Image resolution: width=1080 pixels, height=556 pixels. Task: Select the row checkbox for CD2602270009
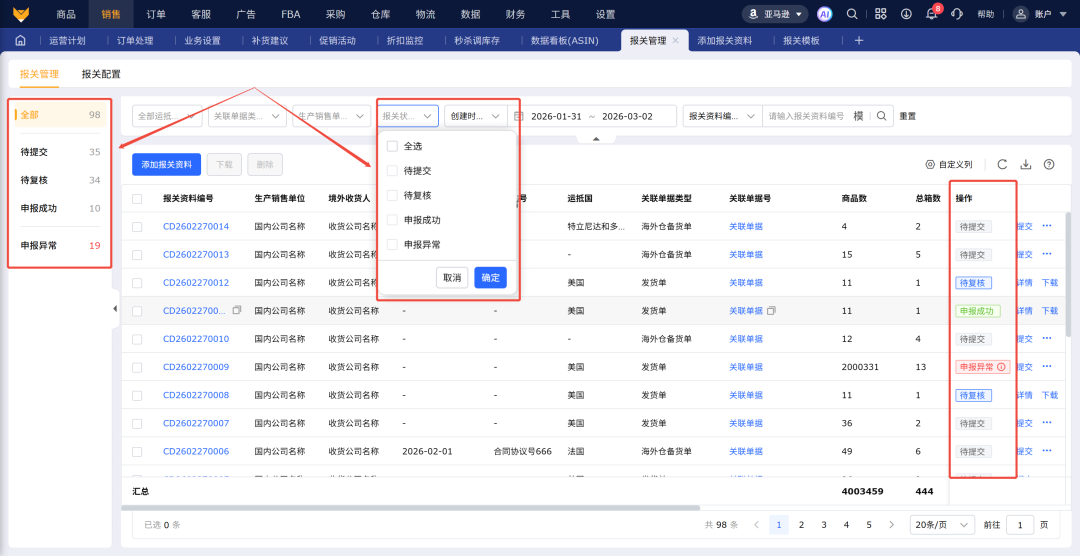pos(137,367)
